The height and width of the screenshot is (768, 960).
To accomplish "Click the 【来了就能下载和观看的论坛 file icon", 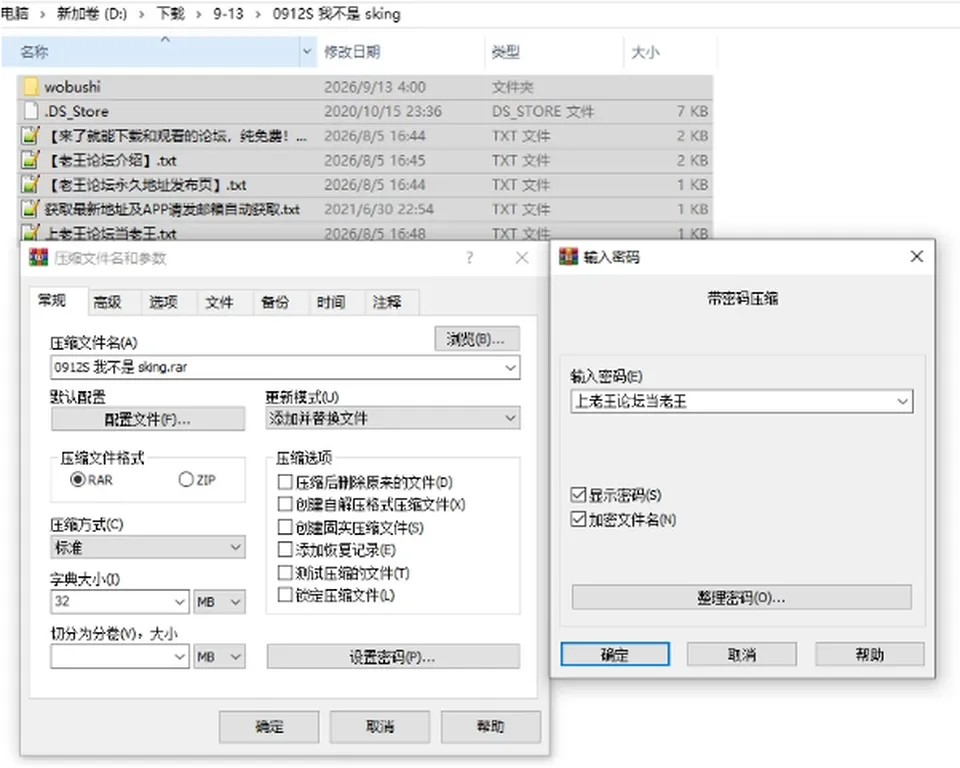I will 31,135.
